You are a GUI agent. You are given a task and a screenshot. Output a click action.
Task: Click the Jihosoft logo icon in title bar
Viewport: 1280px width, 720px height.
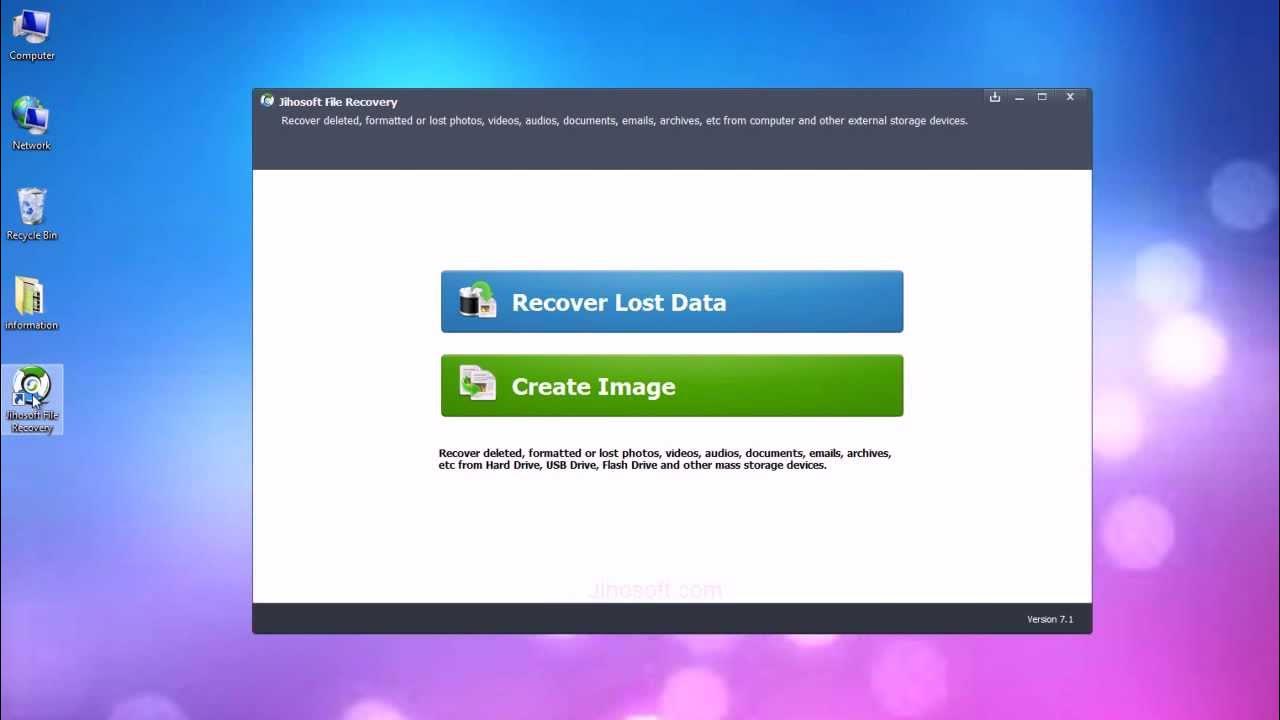point(267,101)
